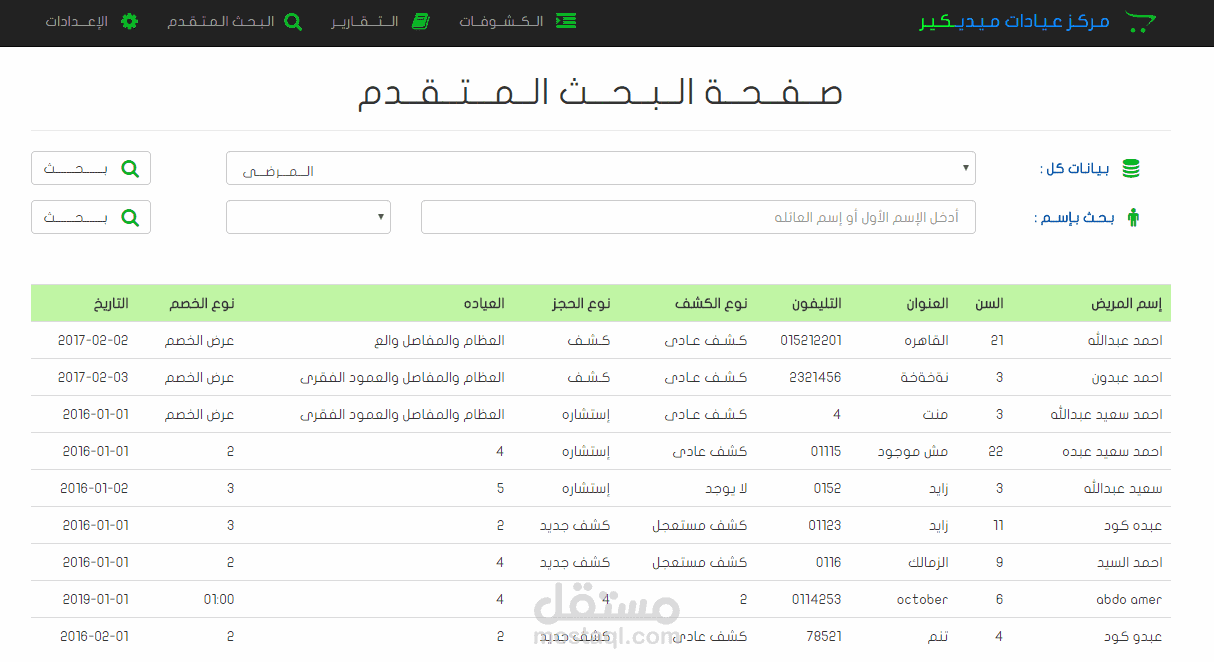This screenshot has width=1214, height=662.
Task: Select patient name abdo amer
Action: [x=1130, y=599]
